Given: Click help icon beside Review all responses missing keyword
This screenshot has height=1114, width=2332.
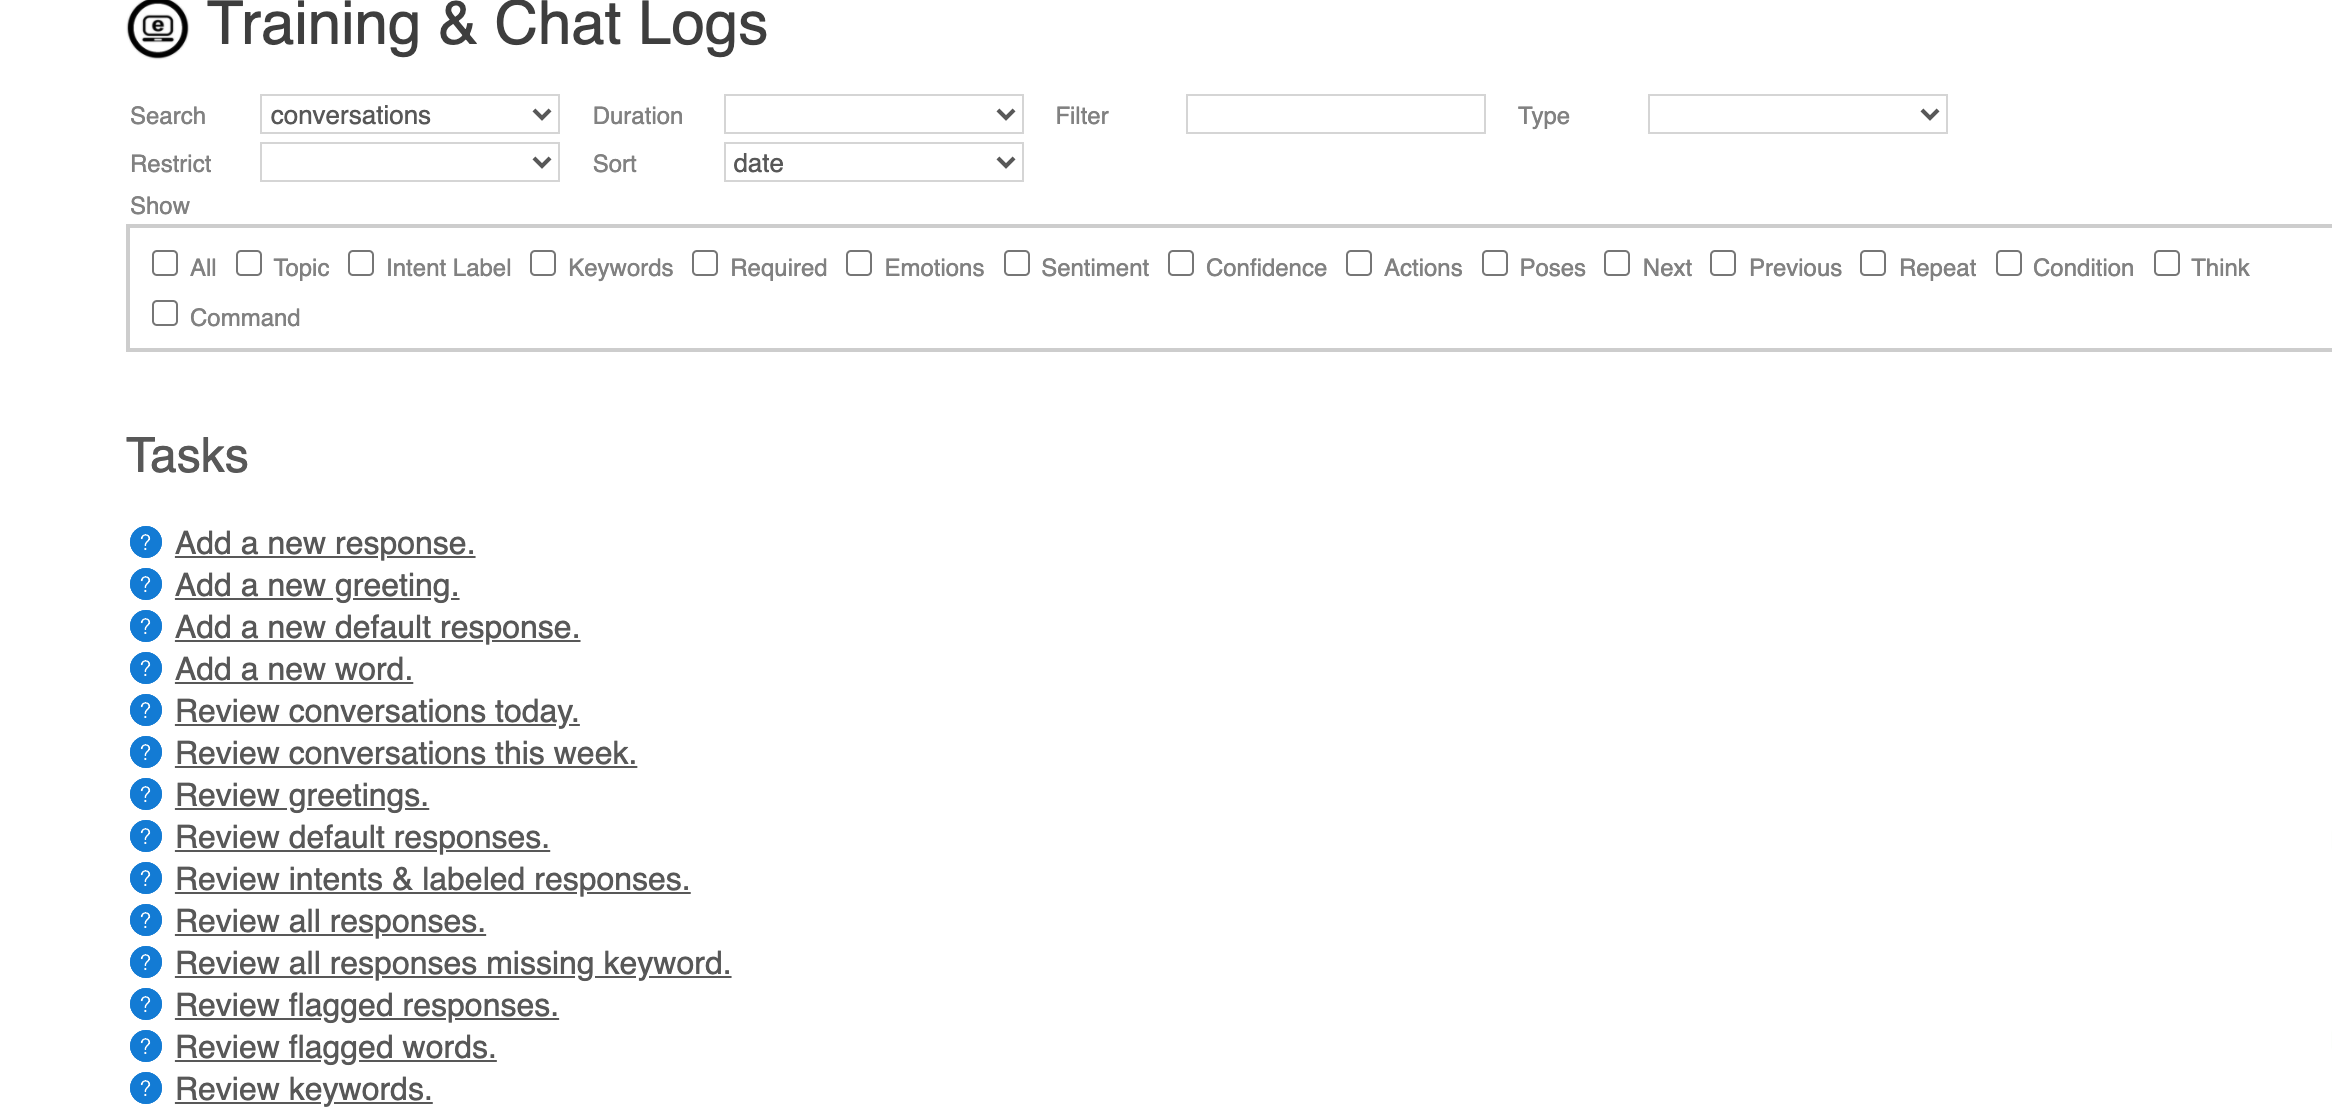Looking at the screenshot, I should [x=146, y=962].
